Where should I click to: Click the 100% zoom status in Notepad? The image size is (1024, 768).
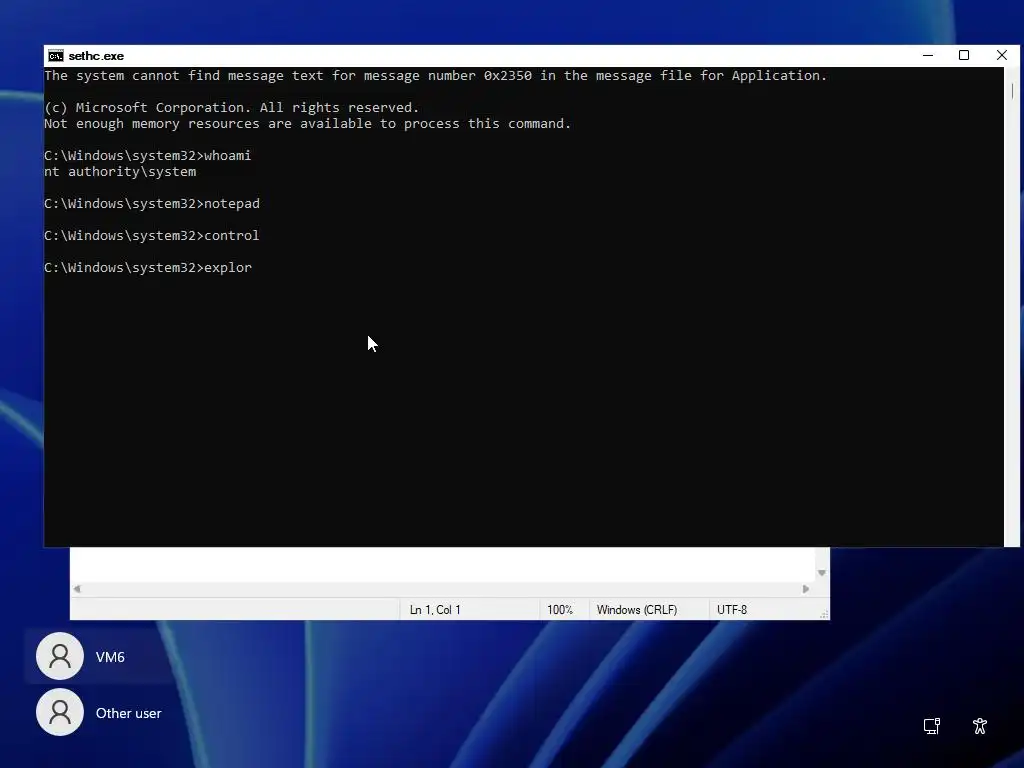pyautogui.click(x=560, y=610)
